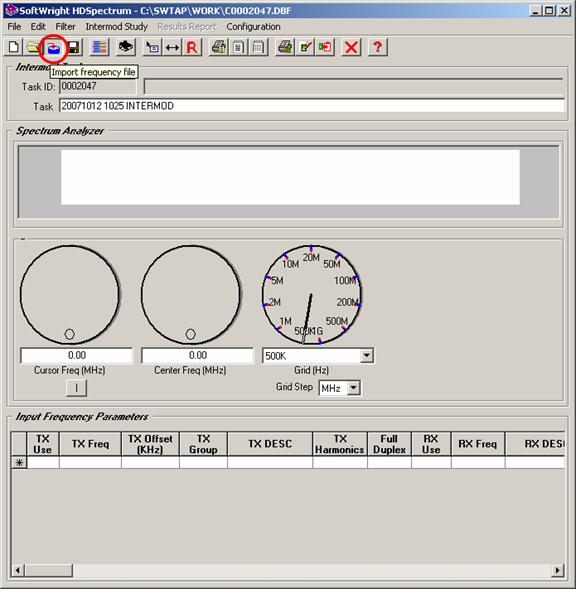The width and height of the screenshot is (576, 589).
Task: Click the second report grid page icon
Action: coord(258,47)
